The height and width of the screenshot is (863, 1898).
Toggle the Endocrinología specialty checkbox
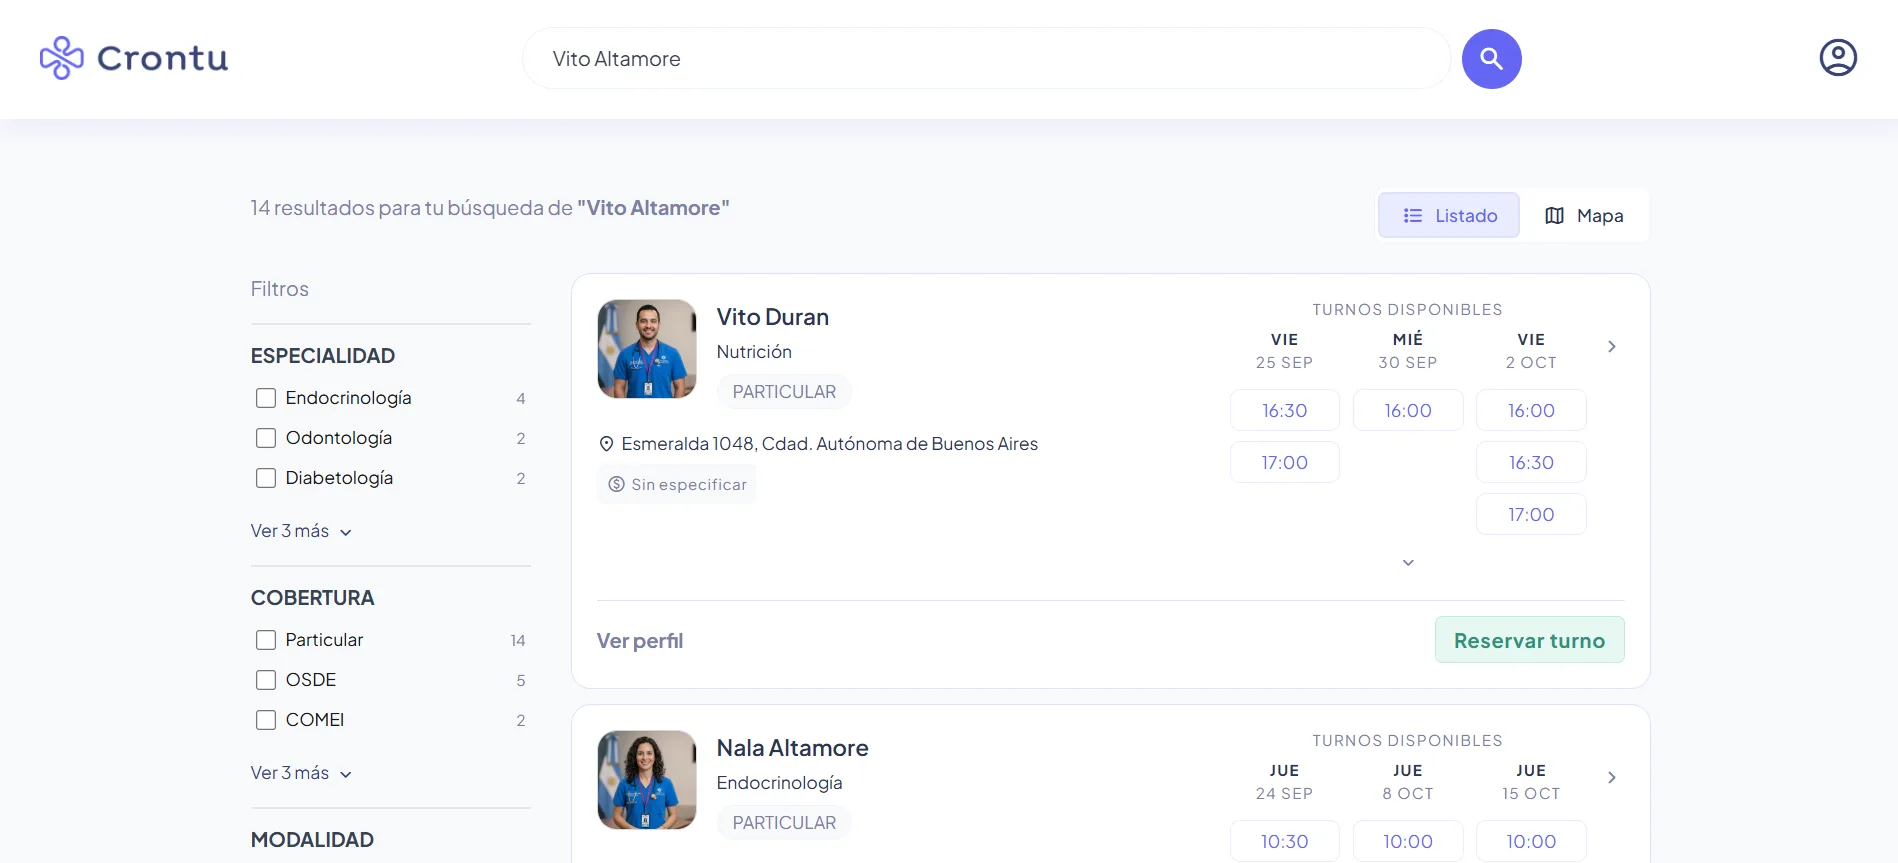[x=266, y=398]
